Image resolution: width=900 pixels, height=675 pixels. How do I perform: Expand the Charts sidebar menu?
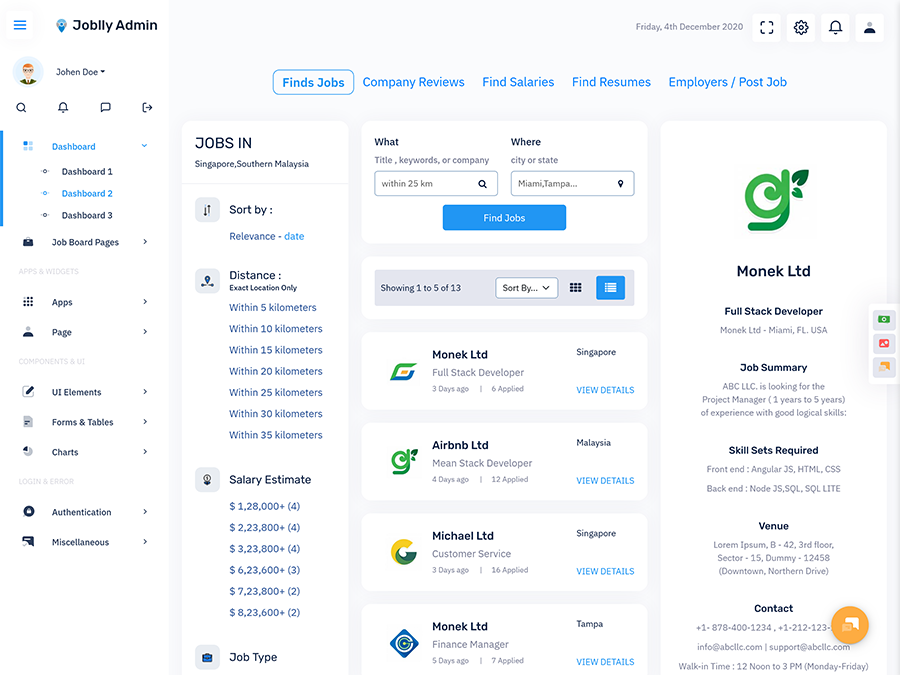pos(85,452)
